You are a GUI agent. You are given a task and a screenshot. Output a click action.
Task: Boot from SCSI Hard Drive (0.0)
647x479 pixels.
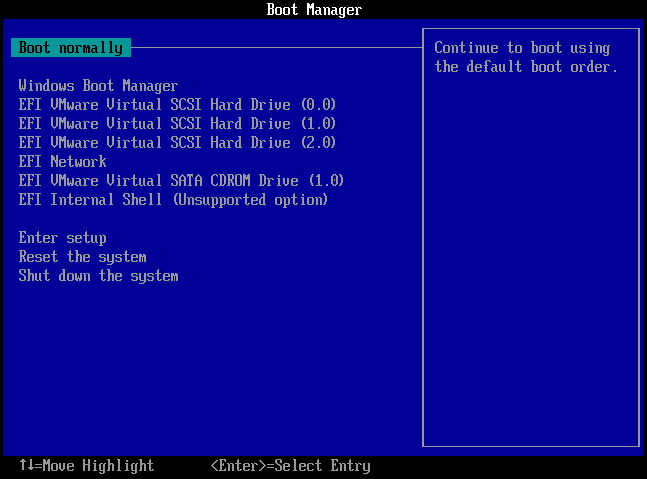tap(177, 105)
